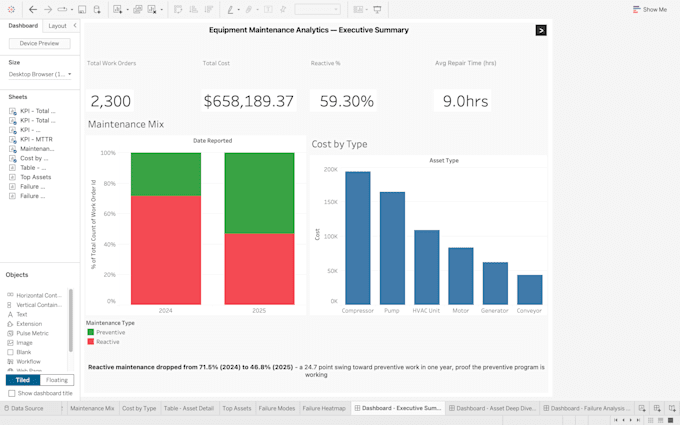This screenshot has width=680, height=425.
Task: Select the Workflow object
Action: pyautogui.click(x=24, y=362)
